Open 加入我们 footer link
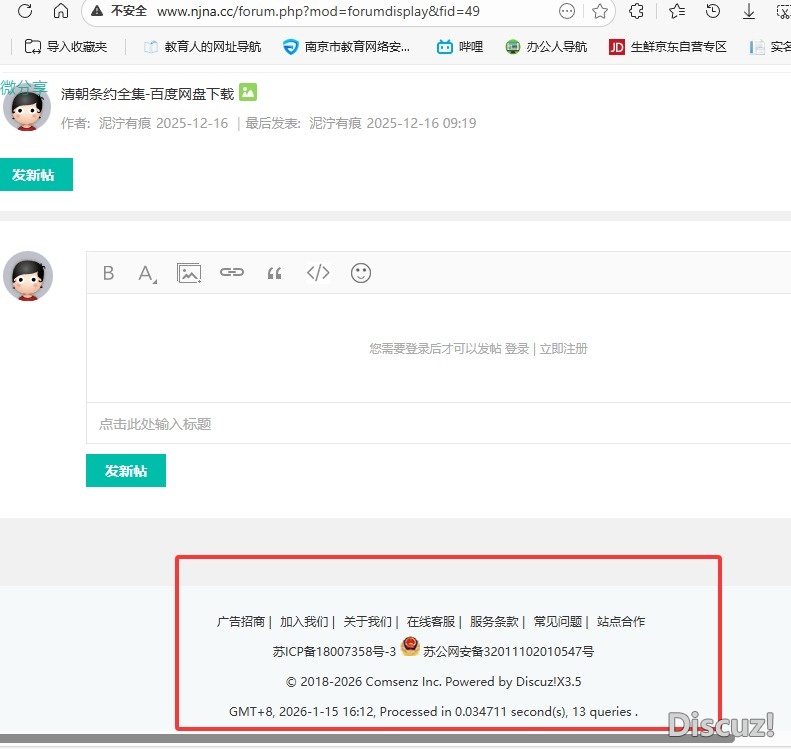This screenshot has width=791, height=749. click(304, 621)
